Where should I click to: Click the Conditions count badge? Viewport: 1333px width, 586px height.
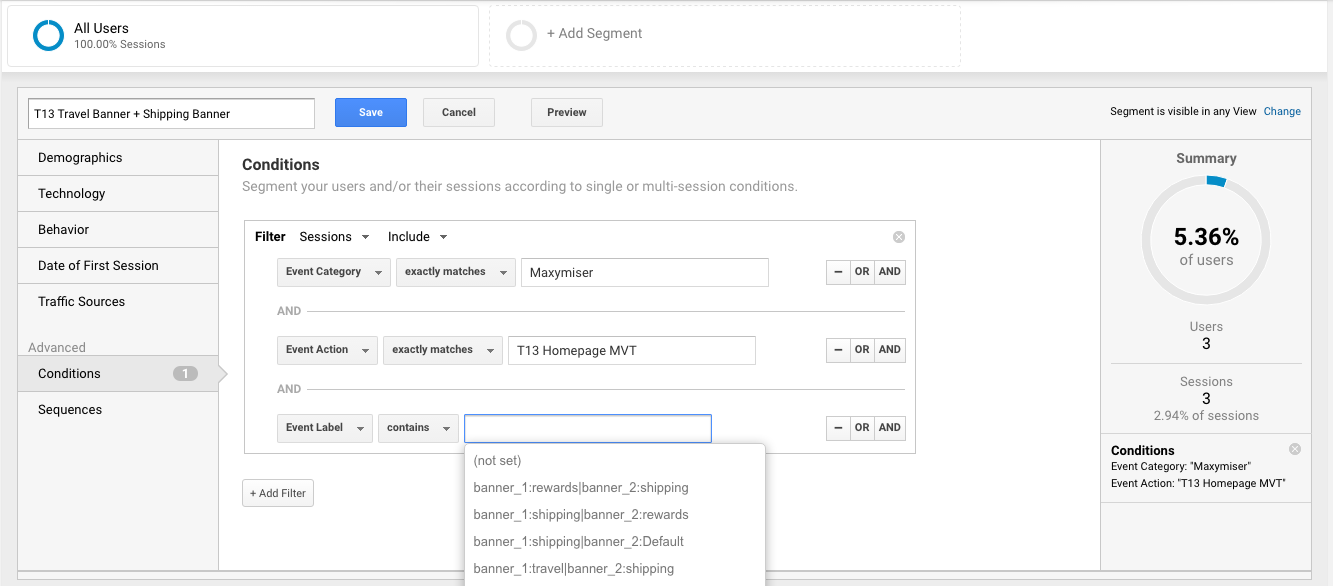click(185, 374)
